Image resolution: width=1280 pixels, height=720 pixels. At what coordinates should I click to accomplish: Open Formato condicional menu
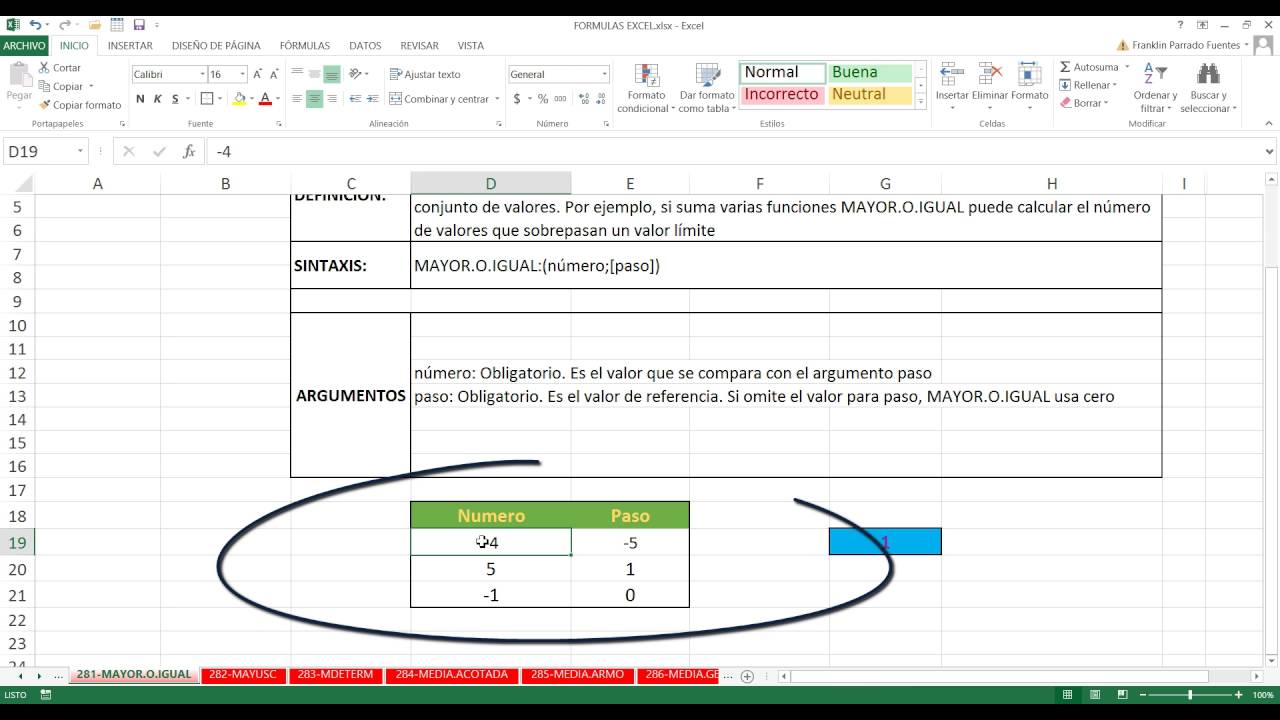647,88
